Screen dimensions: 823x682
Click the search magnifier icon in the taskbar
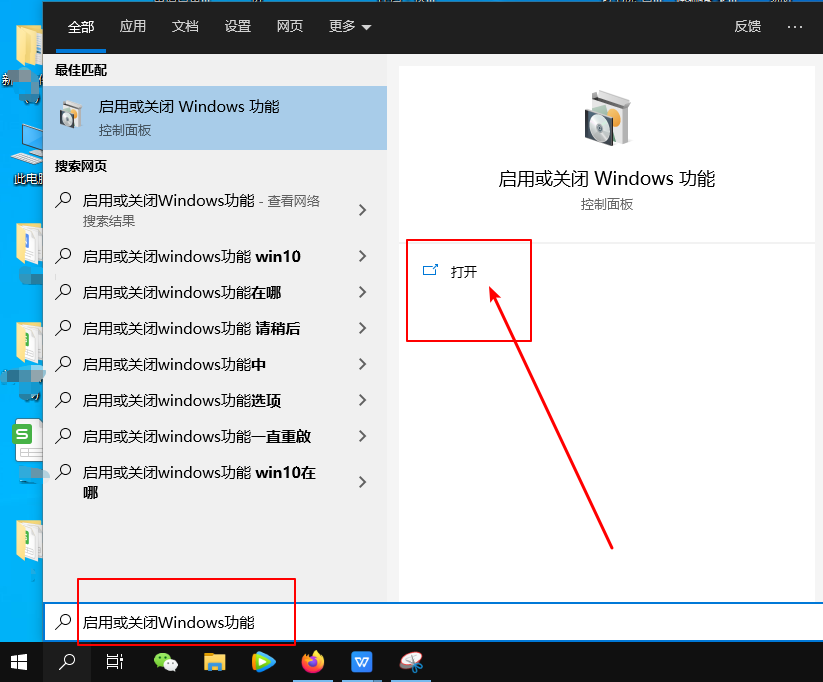(66, 661)
